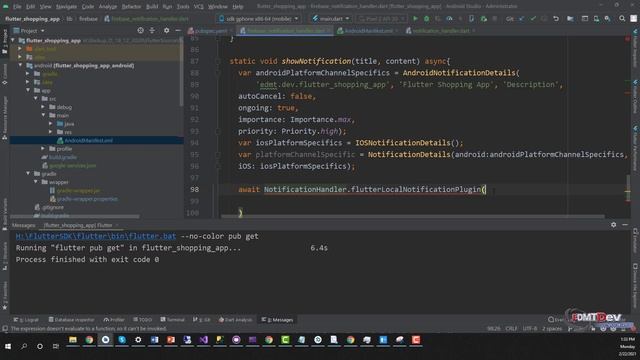Click the Git commit checkmark icon
Screen dimensions: 640x360
pyautogui.click(x=533, y=19)
